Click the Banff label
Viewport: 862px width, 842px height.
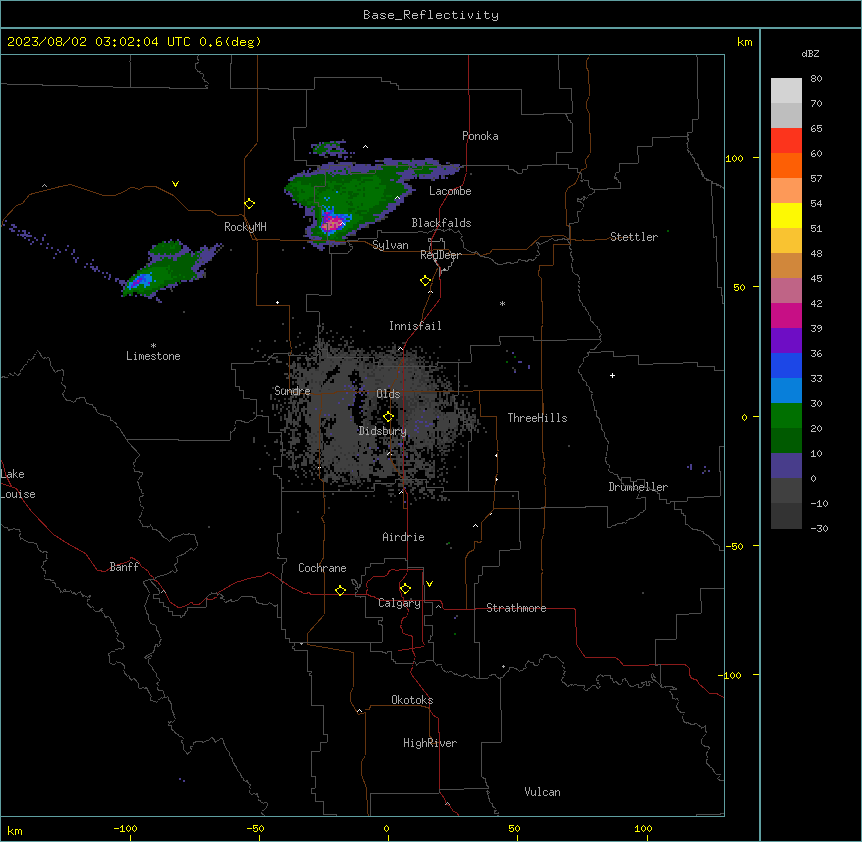click(124, 567)
